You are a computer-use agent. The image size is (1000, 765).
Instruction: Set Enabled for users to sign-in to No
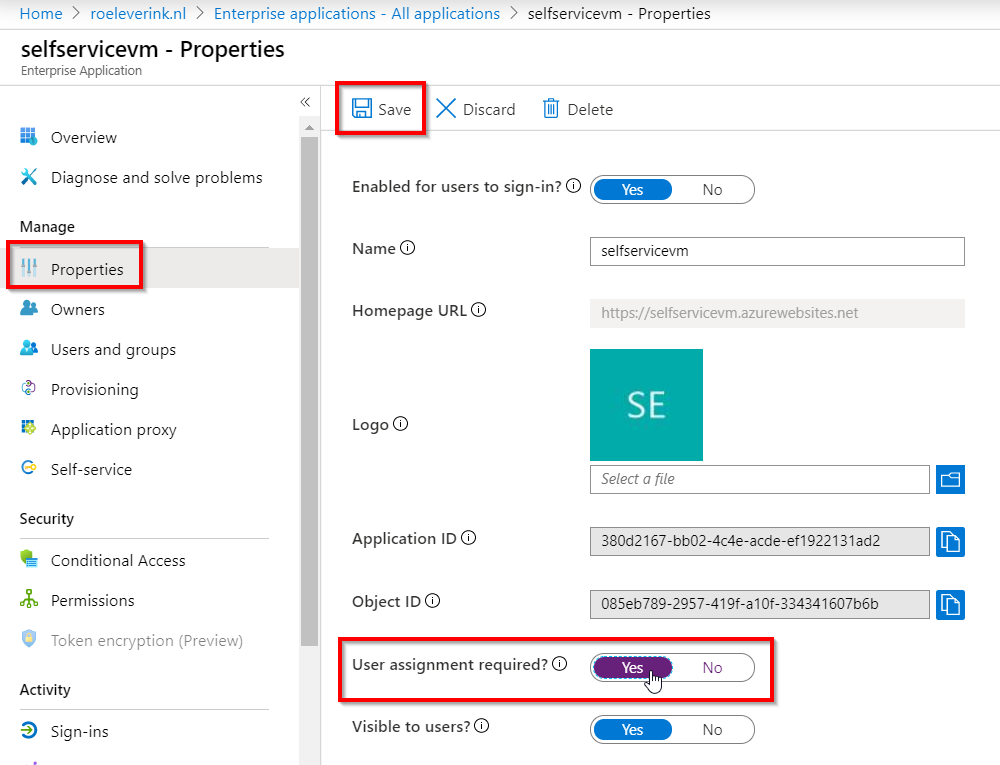(712, 190)
